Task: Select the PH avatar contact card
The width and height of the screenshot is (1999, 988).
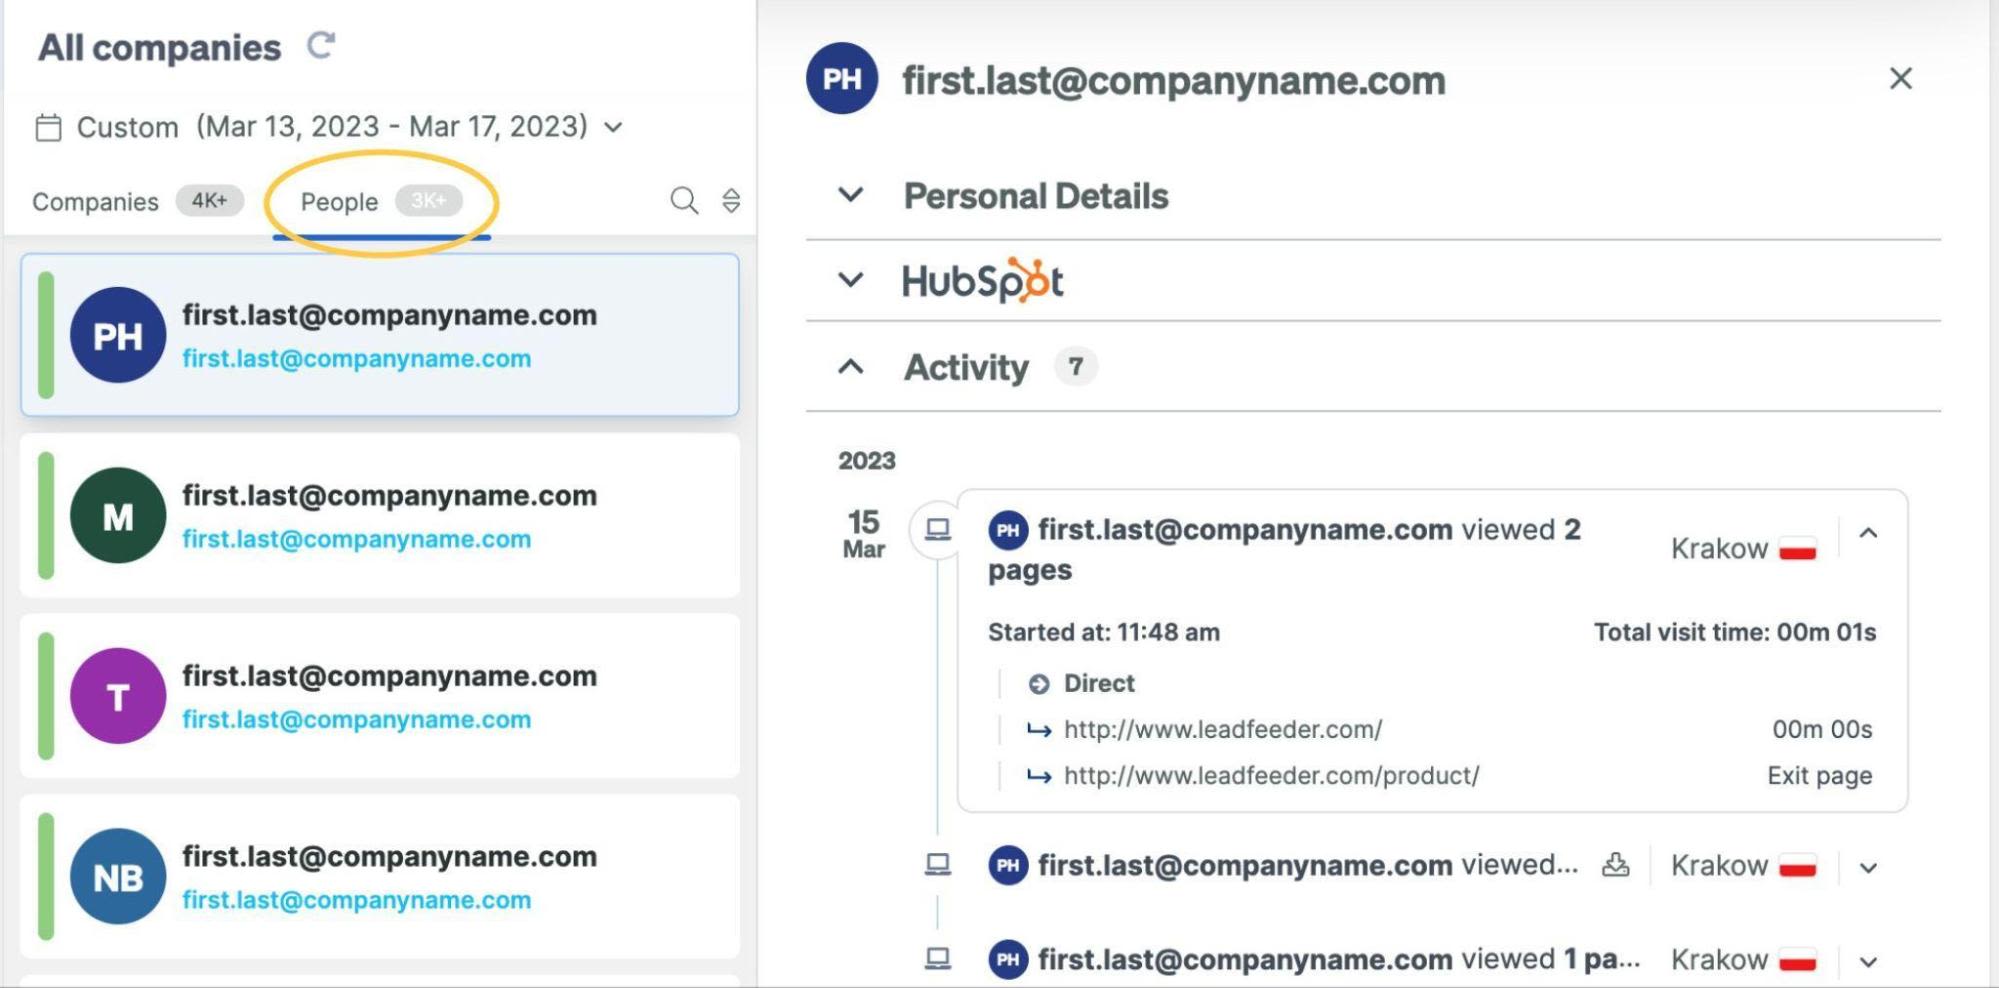Action: pyautogui.click(x=380, y=335)
